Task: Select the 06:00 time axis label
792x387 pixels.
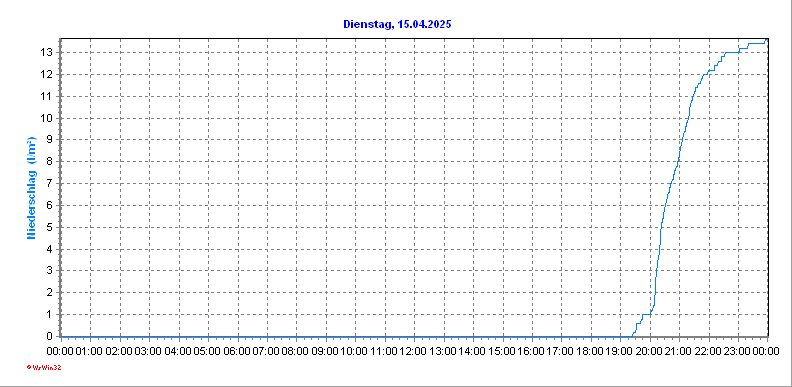Action: (237, 351)
